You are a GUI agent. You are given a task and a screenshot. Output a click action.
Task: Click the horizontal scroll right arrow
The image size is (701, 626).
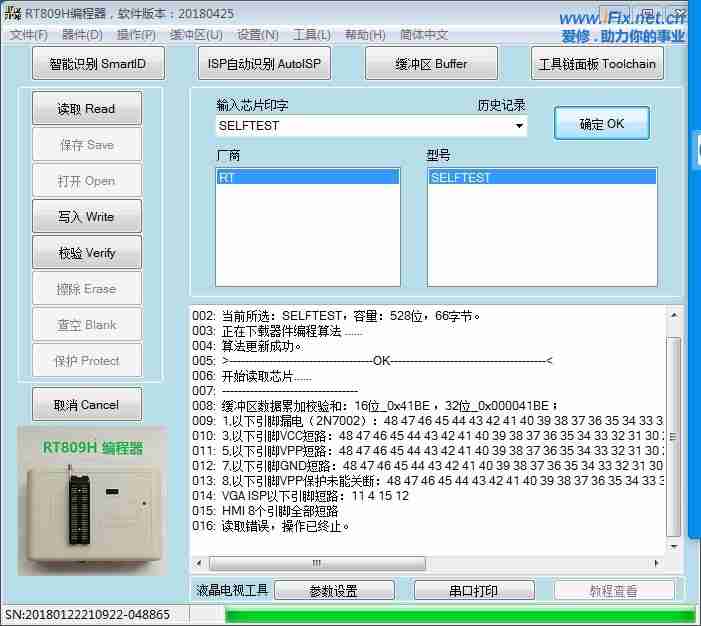tap(656, 563)
